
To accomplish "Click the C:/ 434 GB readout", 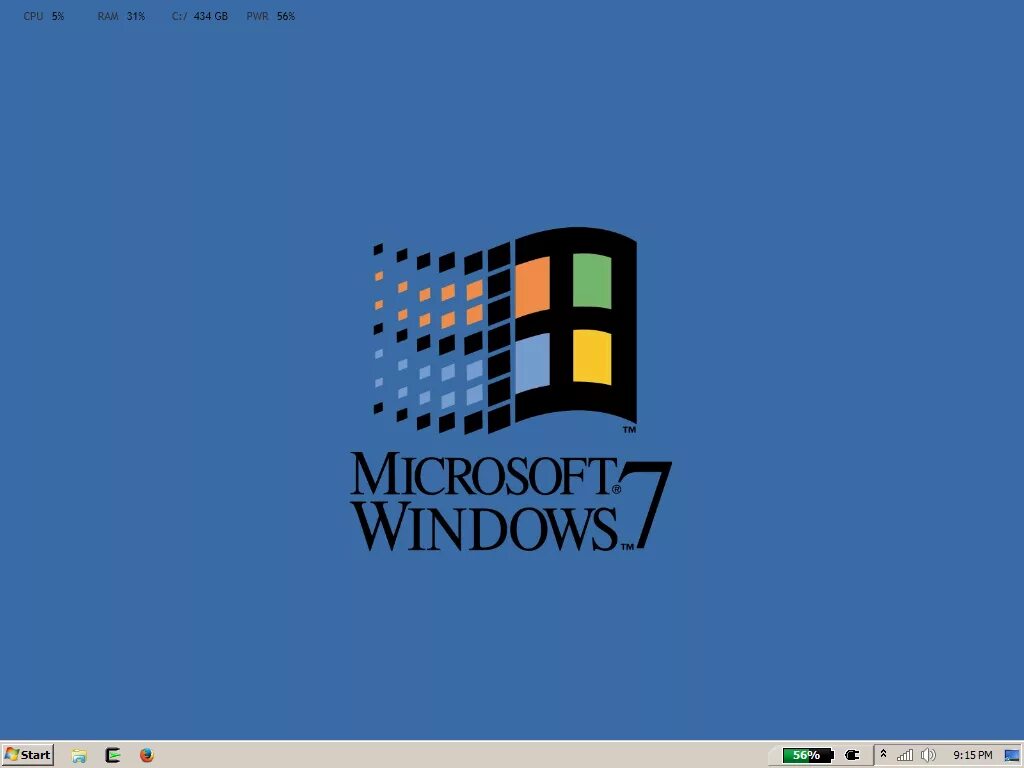I will coord(200,16).
